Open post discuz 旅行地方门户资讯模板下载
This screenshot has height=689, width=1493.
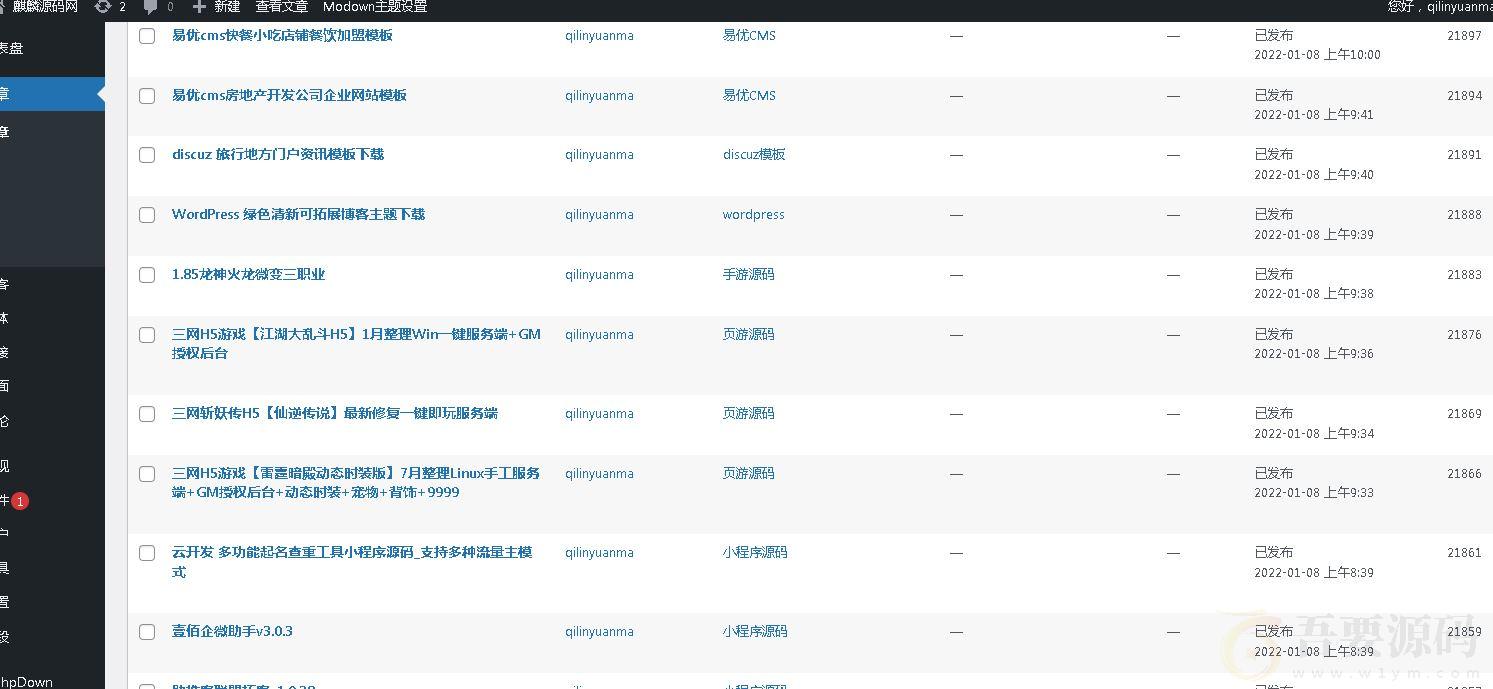coord(278,154)
